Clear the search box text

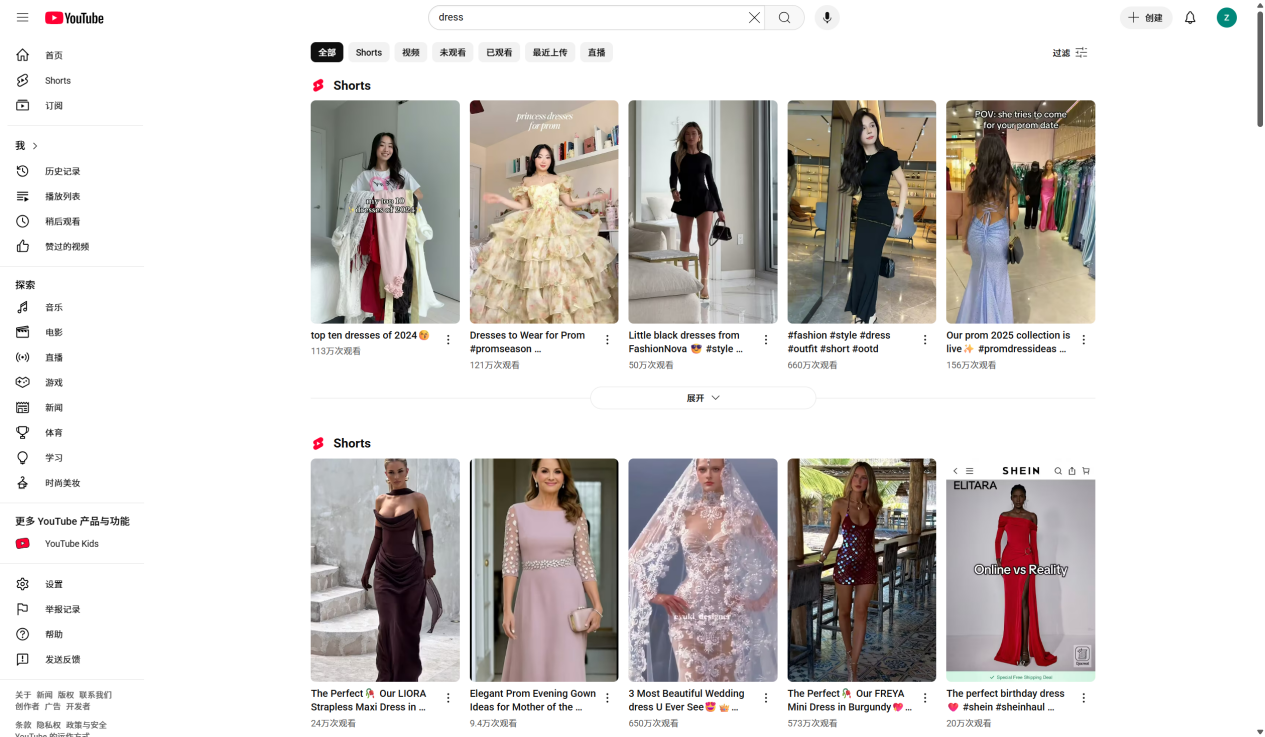754,18
